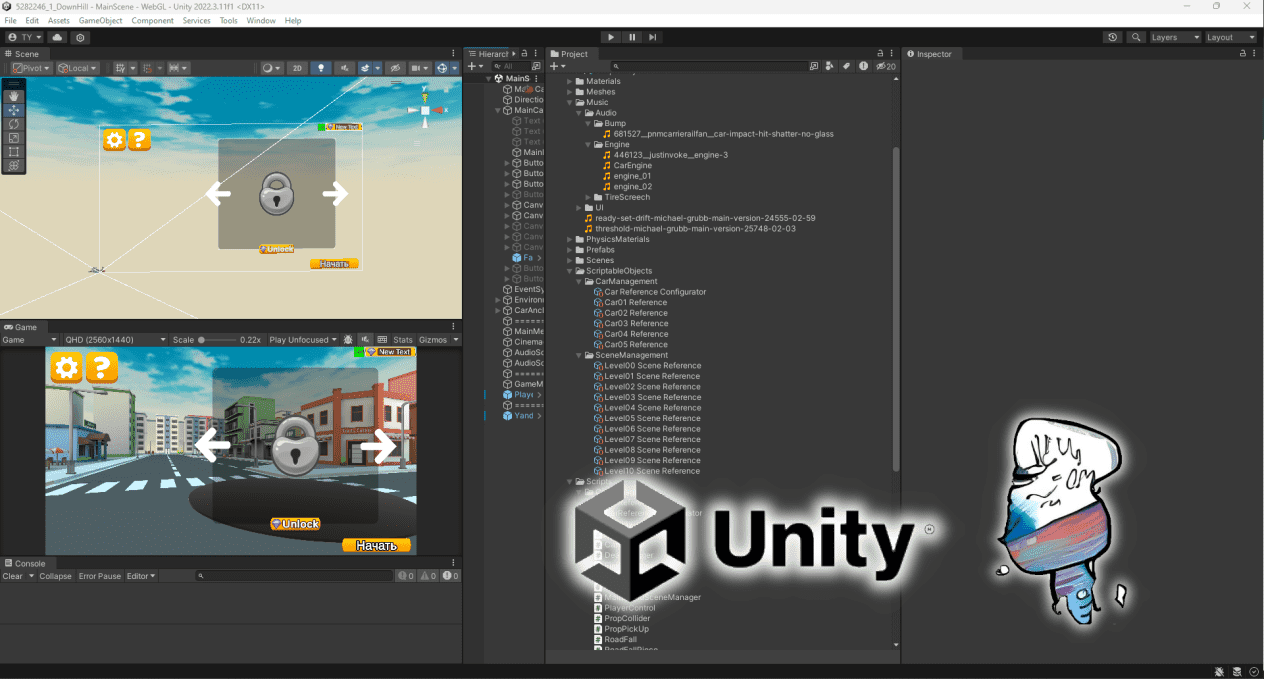Open the File menu
The width and height of the screenshot is (1264, 679).
click(x=10, y=20)
